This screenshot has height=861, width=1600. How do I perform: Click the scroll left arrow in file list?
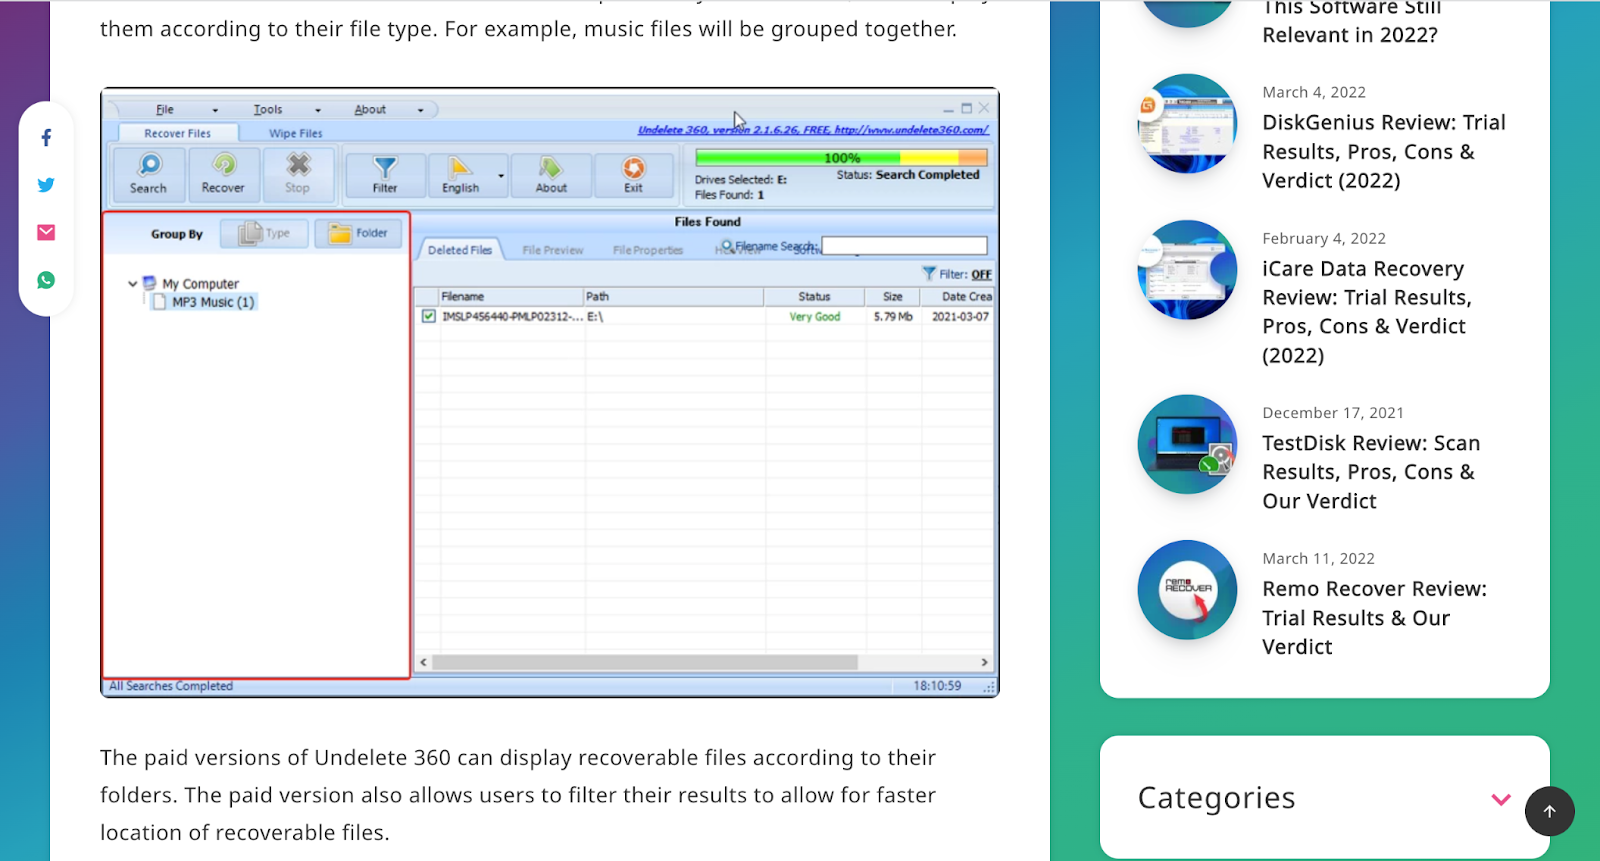(x=424, y=662)
